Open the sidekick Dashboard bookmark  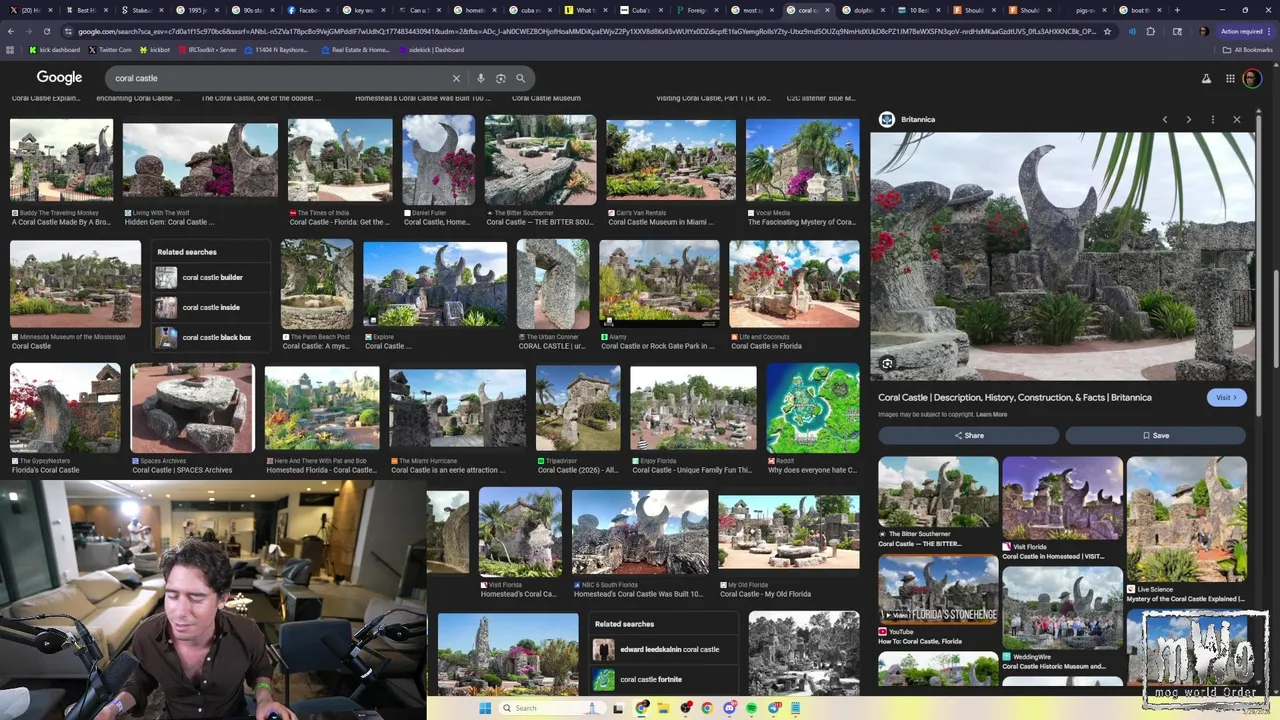pyautogui.click(x=432, y=50)
